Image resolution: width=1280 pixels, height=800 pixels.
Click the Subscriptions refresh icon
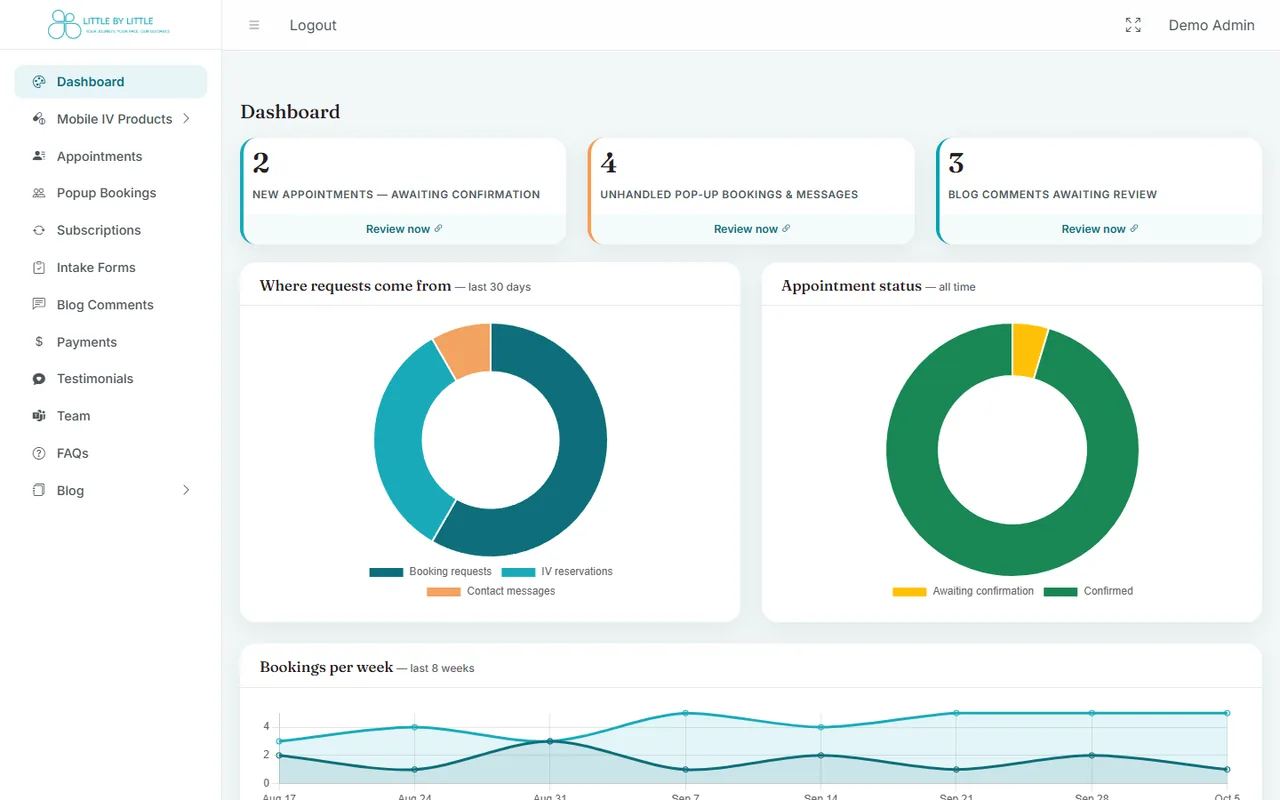click(39, 230)
